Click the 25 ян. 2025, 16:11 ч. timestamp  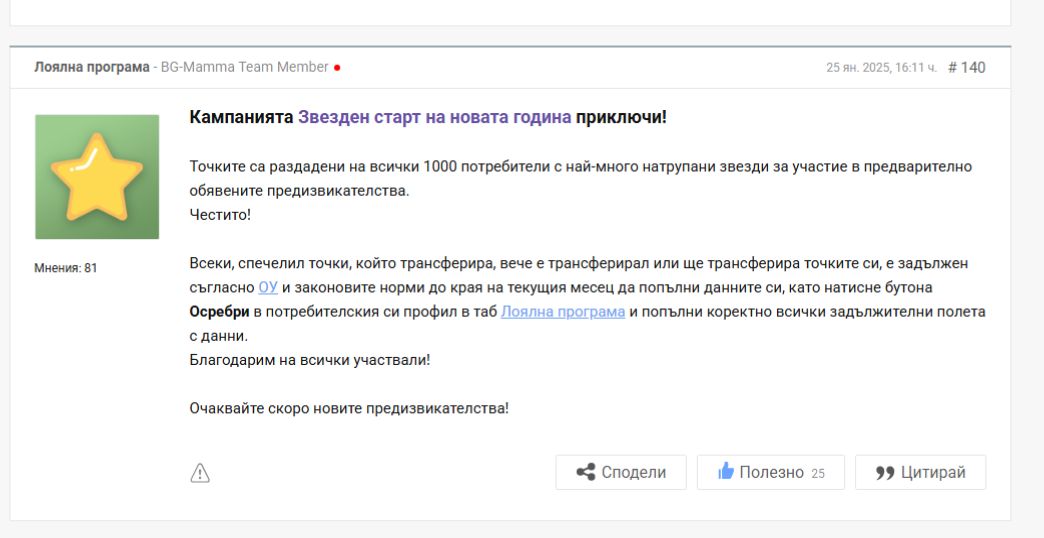(x=881, y=68)
